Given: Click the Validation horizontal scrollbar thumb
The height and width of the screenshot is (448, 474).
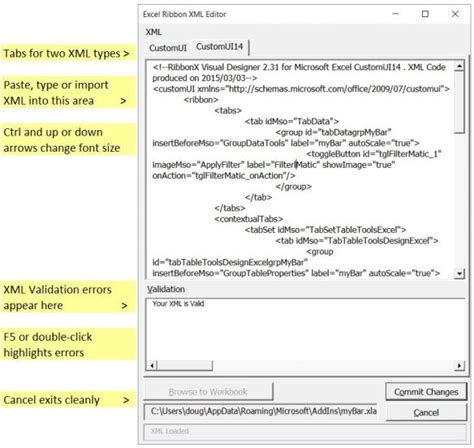Looking at the screenshot, I should tap(185, 366).
